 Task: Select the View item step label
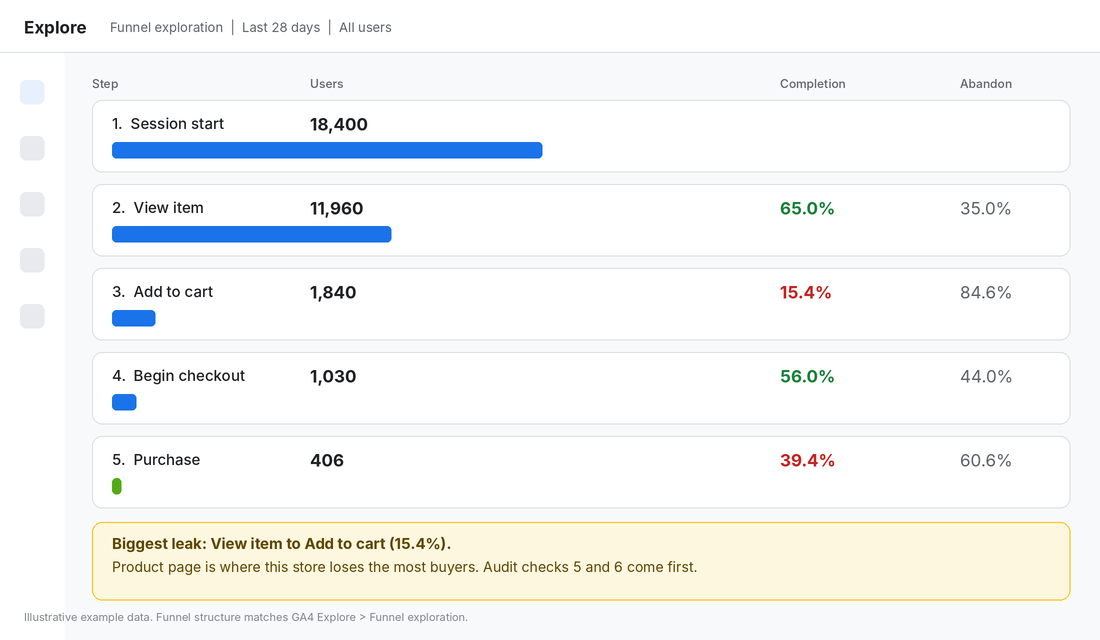pos(158,208)
